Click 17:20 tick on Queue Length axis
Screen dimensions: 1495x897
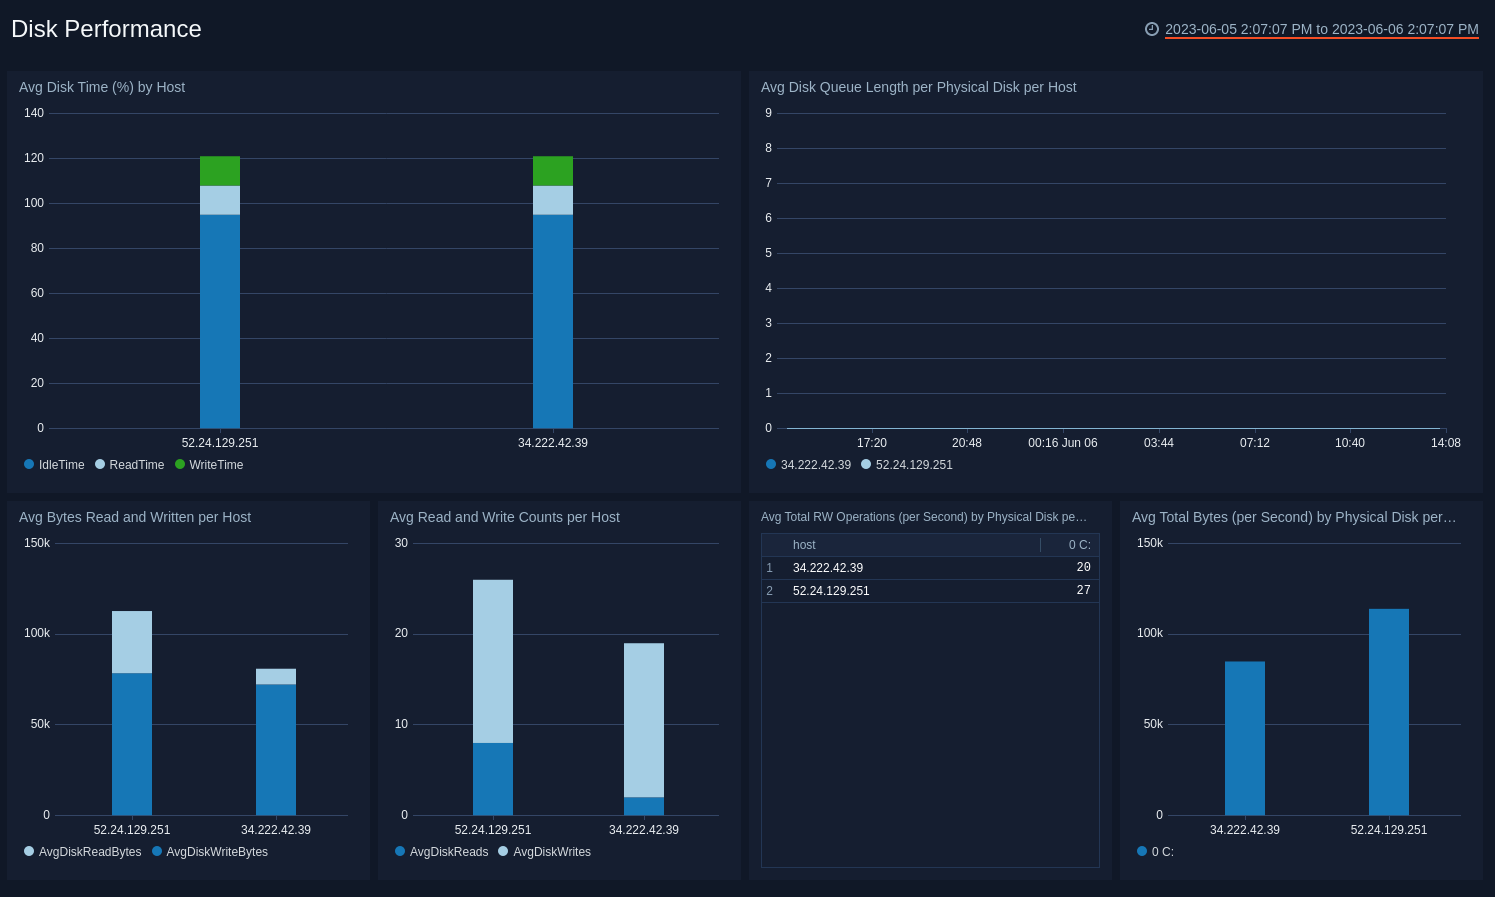[x=872, y=443]
